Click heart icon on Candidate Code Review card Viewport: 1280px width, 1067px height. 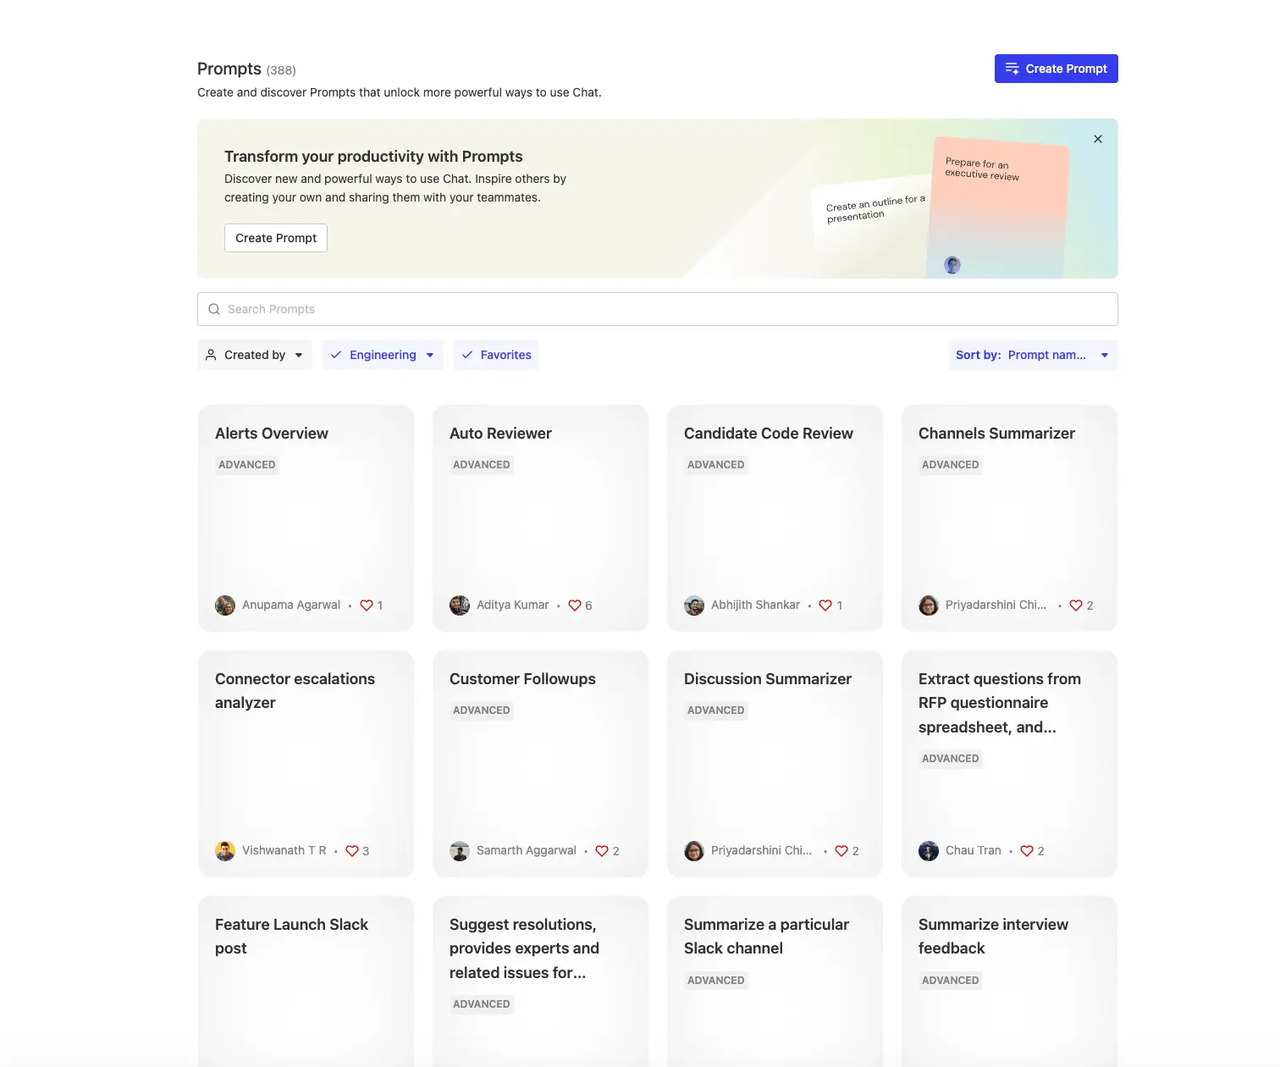826,605
